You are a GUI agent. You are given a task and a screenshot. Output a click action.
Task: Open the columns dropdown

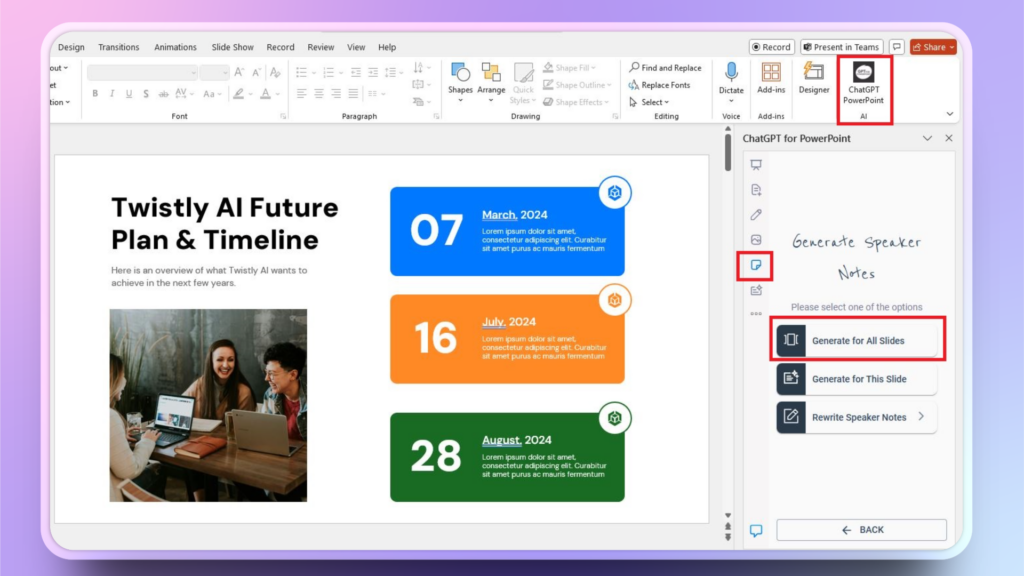(376, 94)
